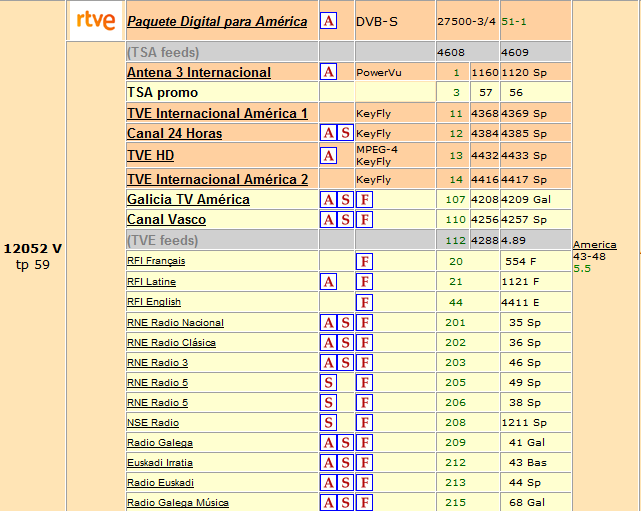The image size is (641, 512).
Task: Click the A icon in Canal 24 Horas row
Action: coord(328,133)
